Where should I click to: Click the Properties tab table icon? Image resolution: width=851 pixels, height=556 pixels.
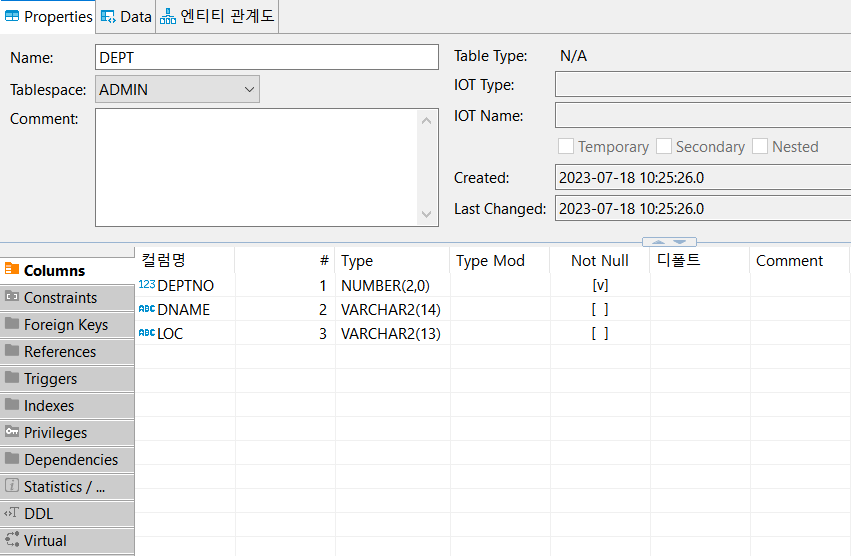click(x=12, y=16)
